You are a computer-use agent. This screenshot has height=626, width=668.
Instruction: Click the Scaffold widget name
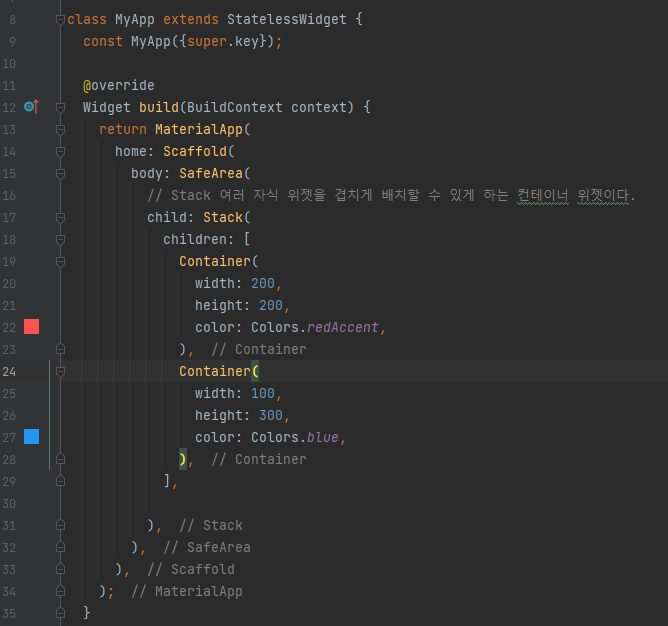[x=195, y=152]
